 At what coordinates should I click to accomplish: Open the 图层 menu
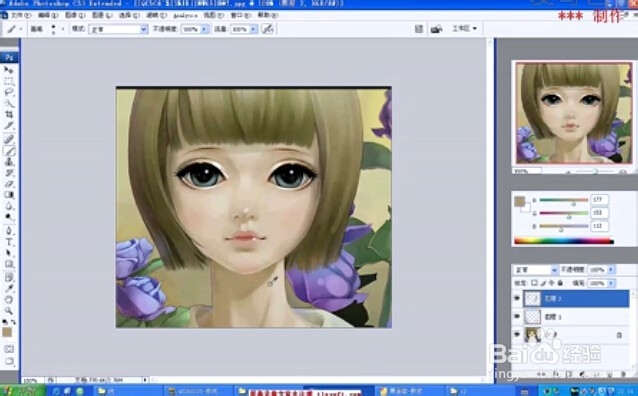(x=102, y=15)
